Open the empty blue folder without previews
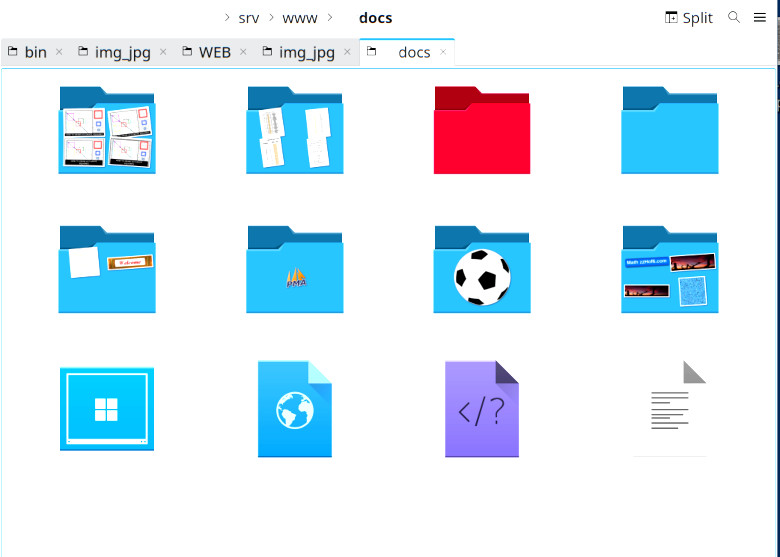This screenshot has width=780, height=557. point(670,130)
